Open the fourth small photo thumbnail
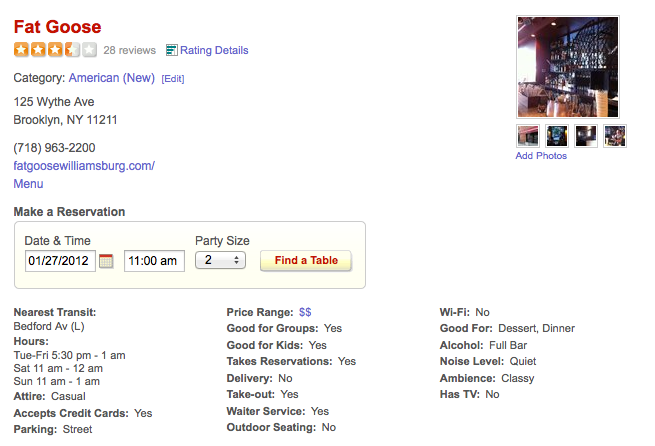The image size is (655, 446). 615,136
